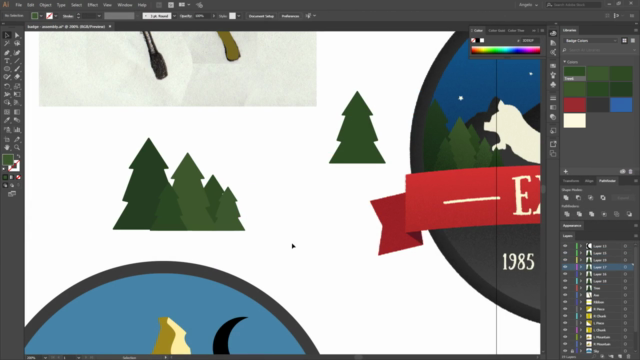Pick the red swatch in Libraries

pyautogui.click(x=574, y=105)
